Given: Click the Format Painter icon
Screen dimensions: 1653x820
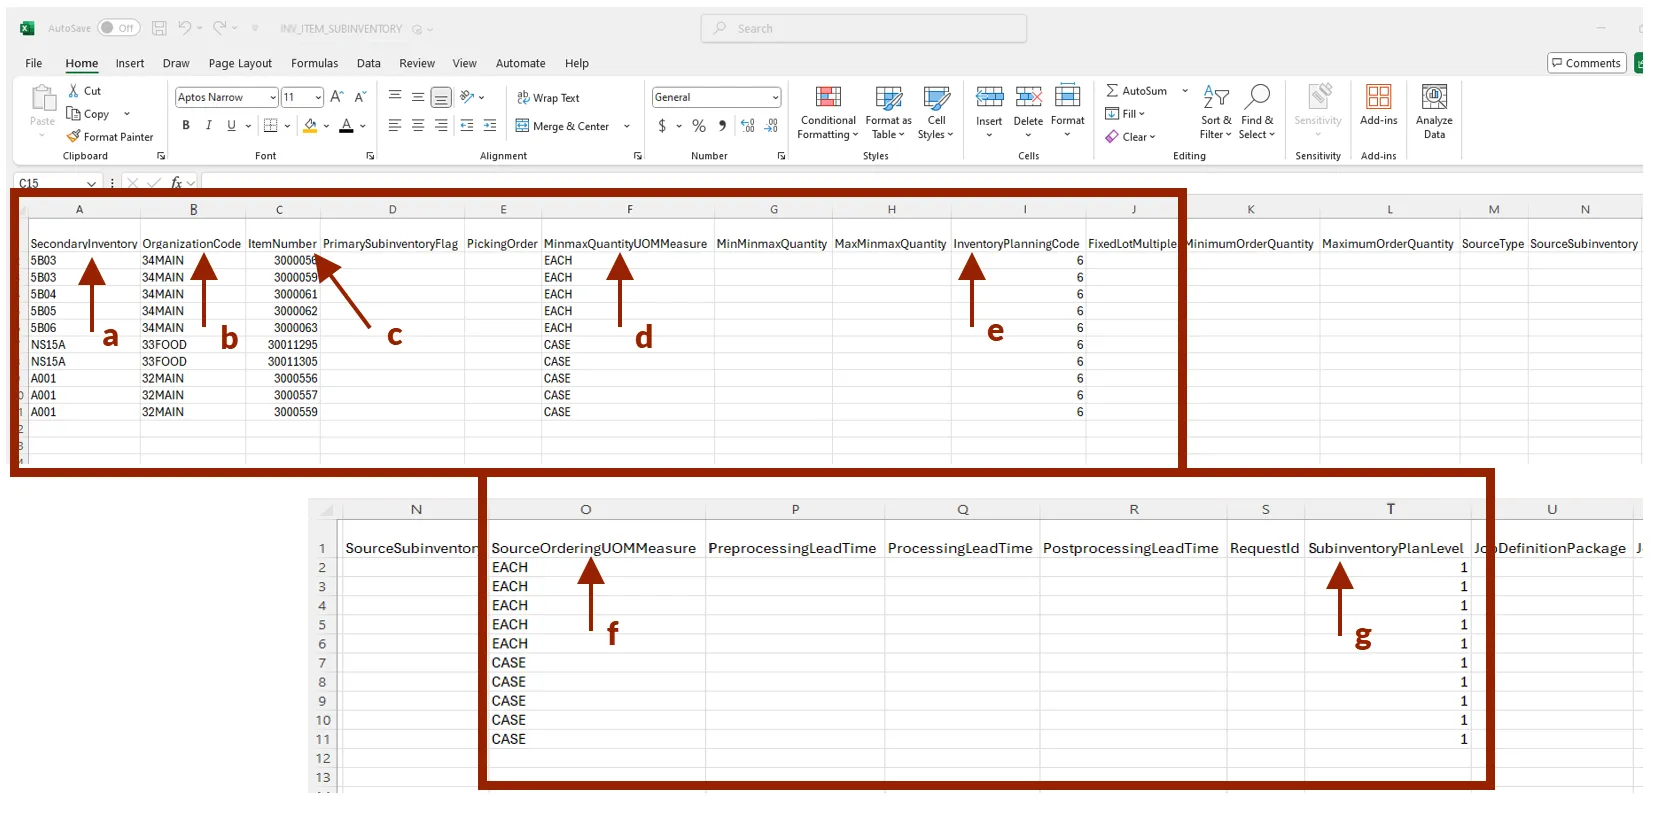Looking at the screenshot, I should pyautogui.click(x=74, y=137).
